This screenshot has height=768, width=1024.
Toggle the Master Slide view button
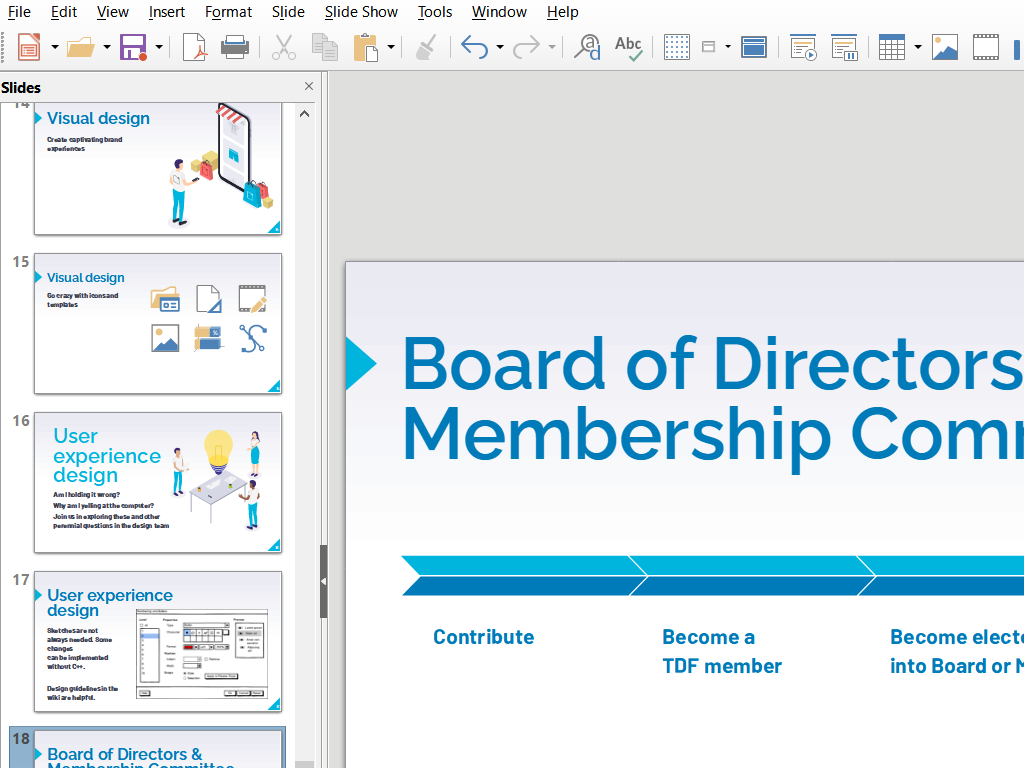pyautogui.click(x=753, y=47)
